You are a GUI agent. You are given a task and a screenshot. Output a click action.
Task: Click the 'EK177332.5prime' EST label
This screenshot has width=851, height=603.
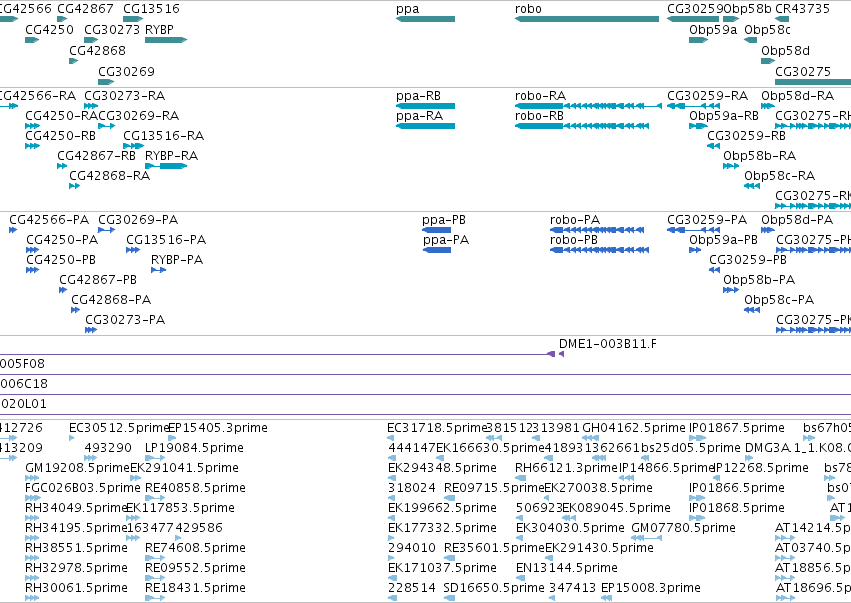[x=442, y=528]
